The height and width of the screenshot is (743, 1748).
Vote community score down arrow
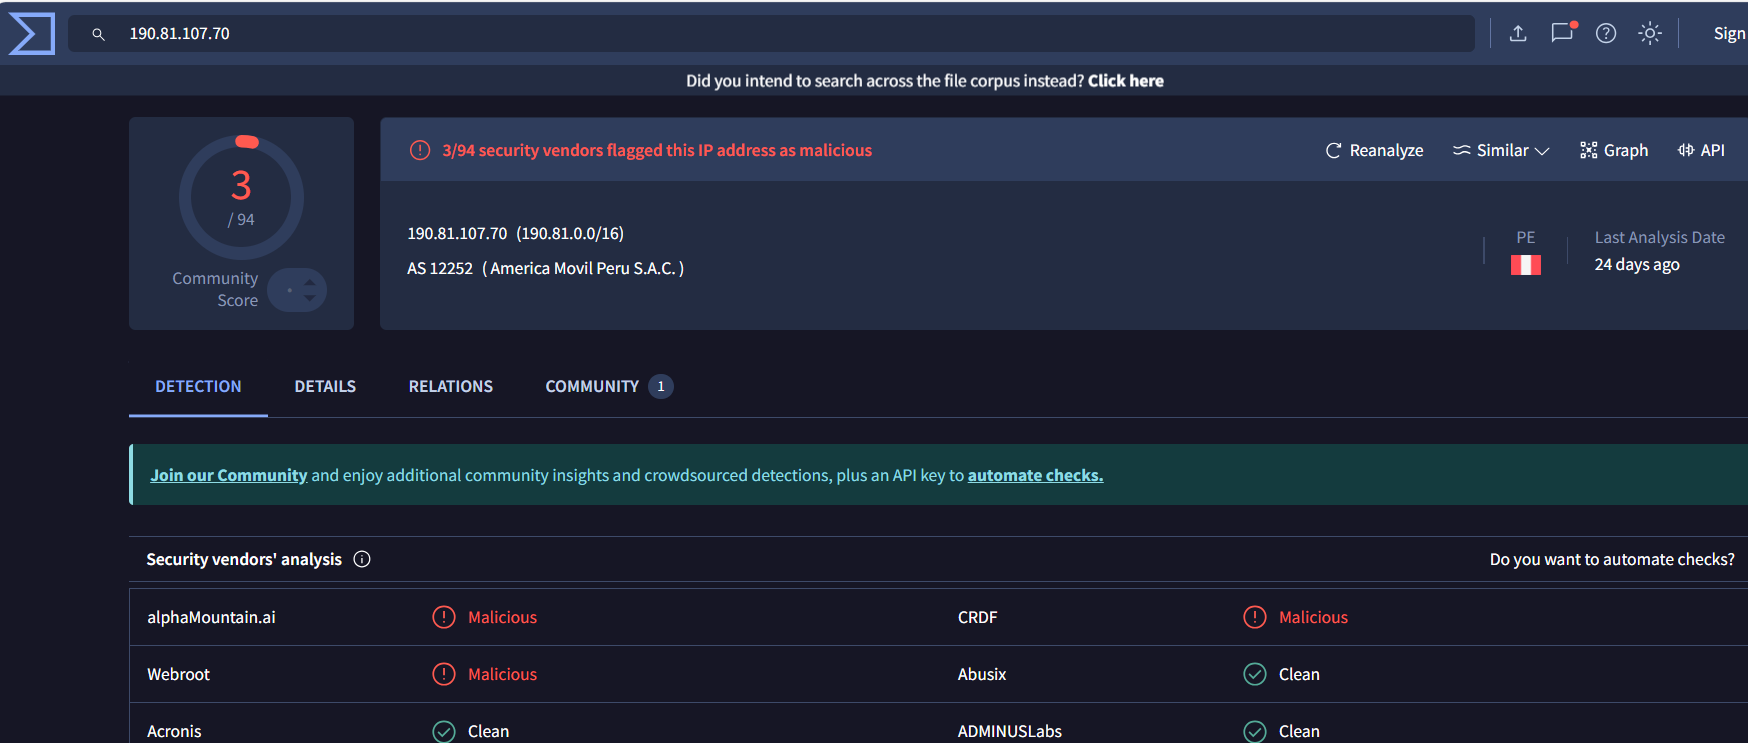(x=310, y=298)
